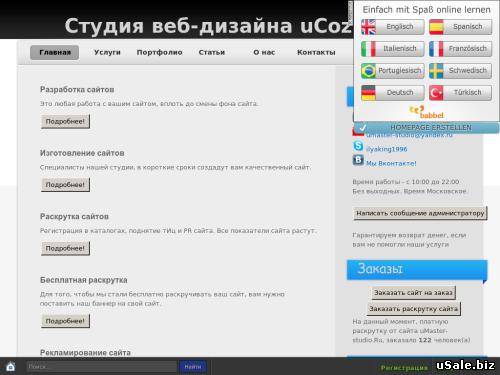Follow the Мы Вконтакте! link
Image resolution: width=500 pixels, height=375 pixels.
click(391, 164)
